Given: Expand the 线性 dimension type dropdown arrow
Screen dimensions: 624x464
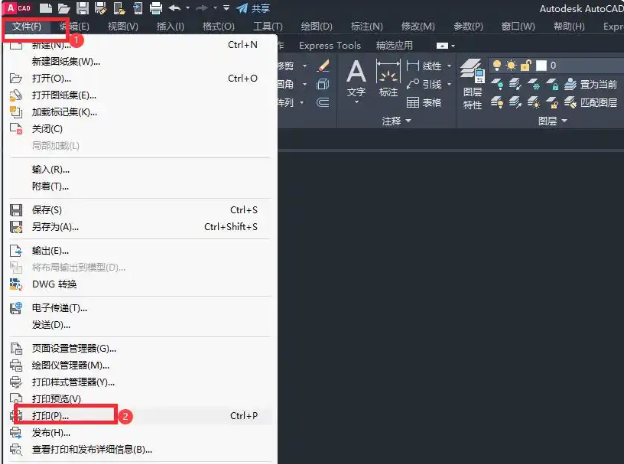Looking at the screenshot, I should coord(449,66).
